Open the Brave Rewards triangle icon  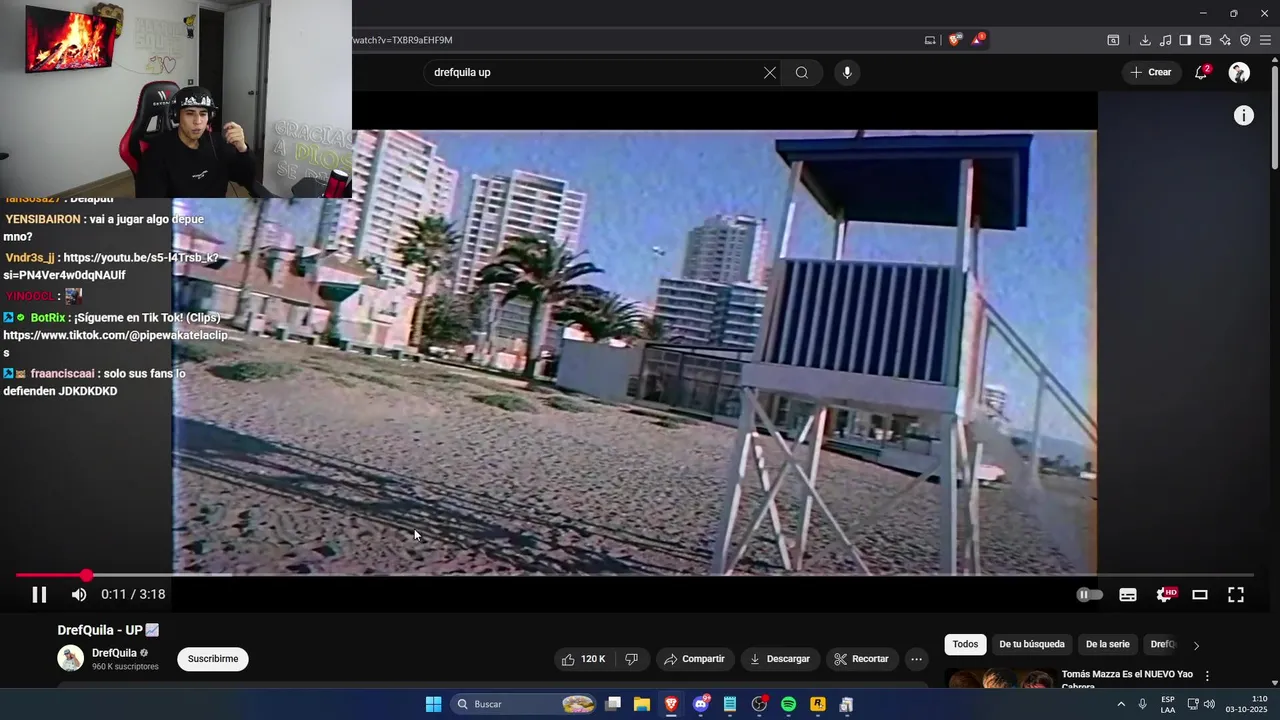pyautogui.click(x=979, y=40)
